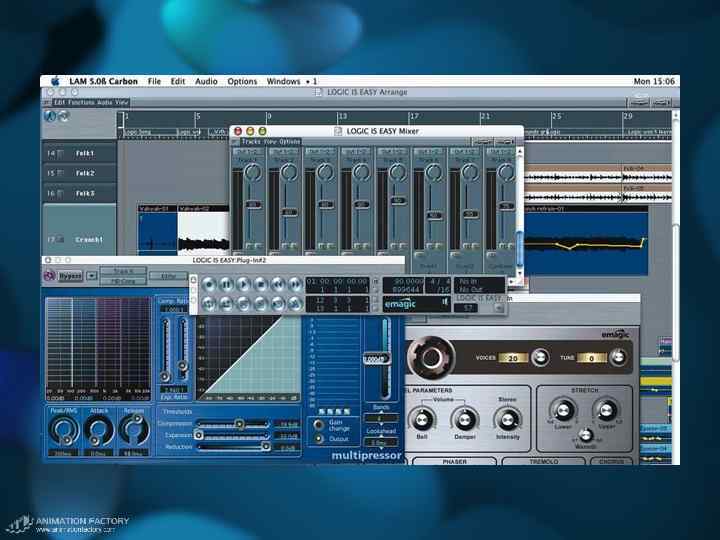Click the Stereo Intensity knob
This screenshot has width=720, height=540.
click(507, 419)
